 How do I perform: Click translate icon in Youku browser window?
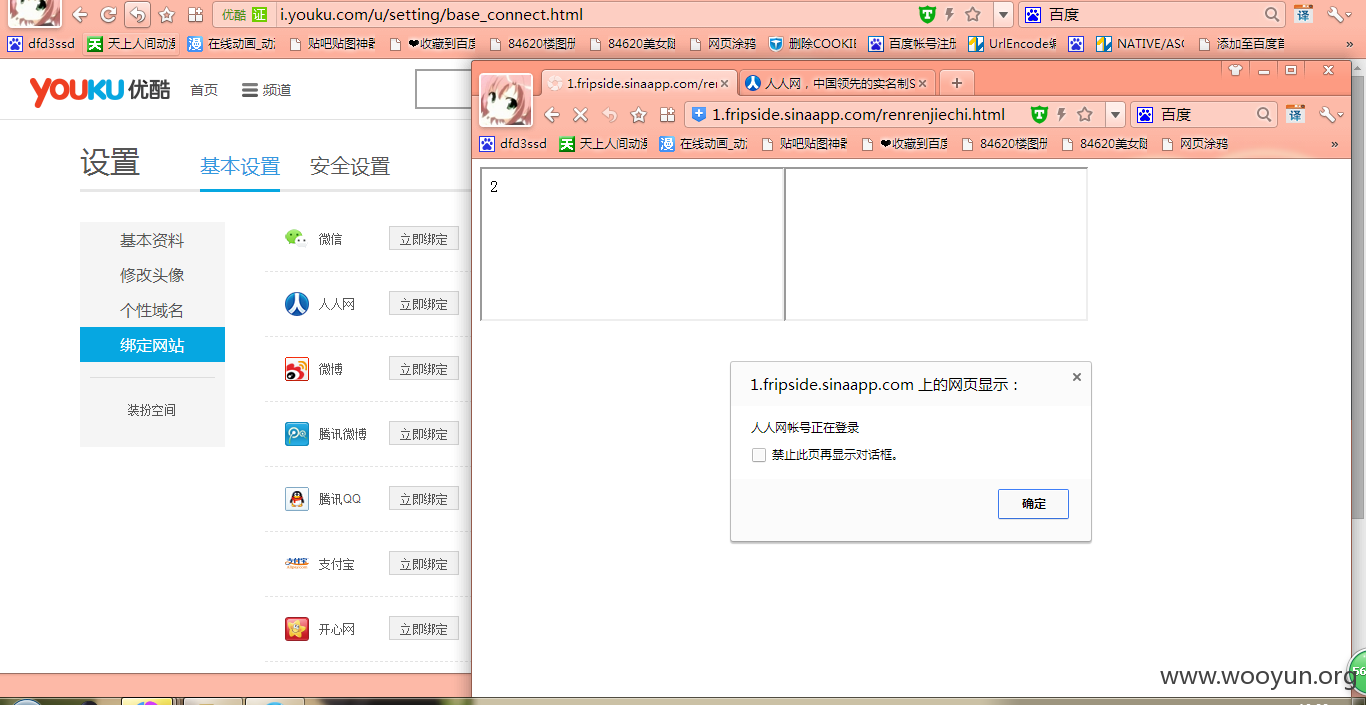(x=1303, y=15)
